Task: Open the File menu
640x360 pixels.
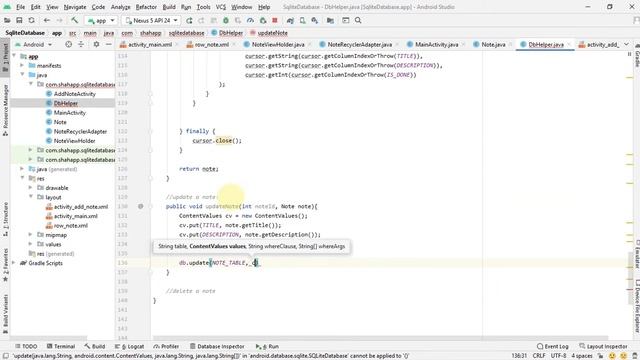Action: click(20, 7)
